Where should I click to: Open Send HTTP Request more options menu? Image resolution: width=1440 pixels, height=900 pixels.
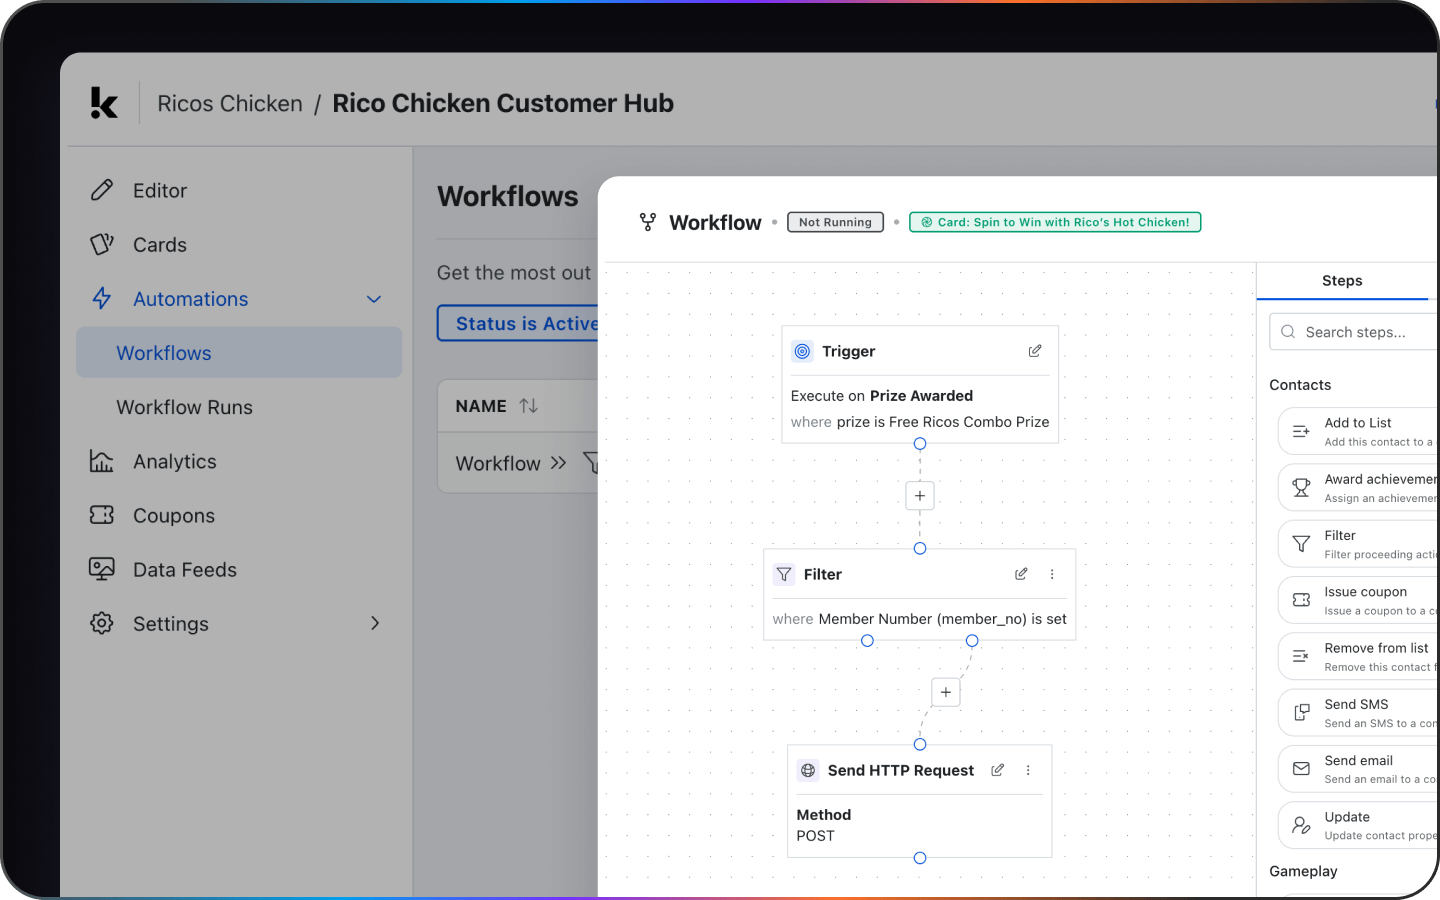(x=1028, y=770)
